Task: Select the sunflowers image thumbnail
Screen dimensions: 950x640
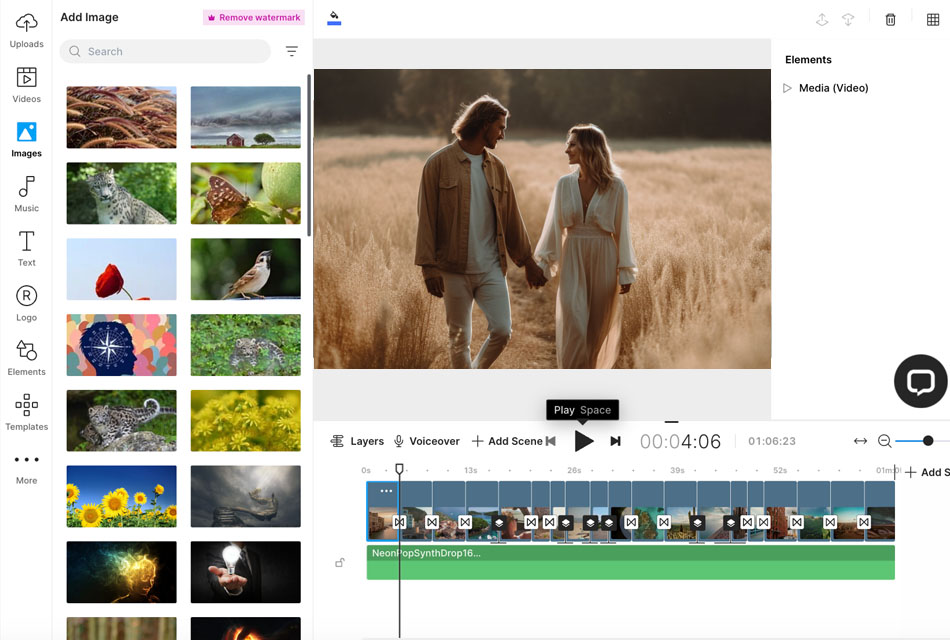Action: click(x=121, y=496)
